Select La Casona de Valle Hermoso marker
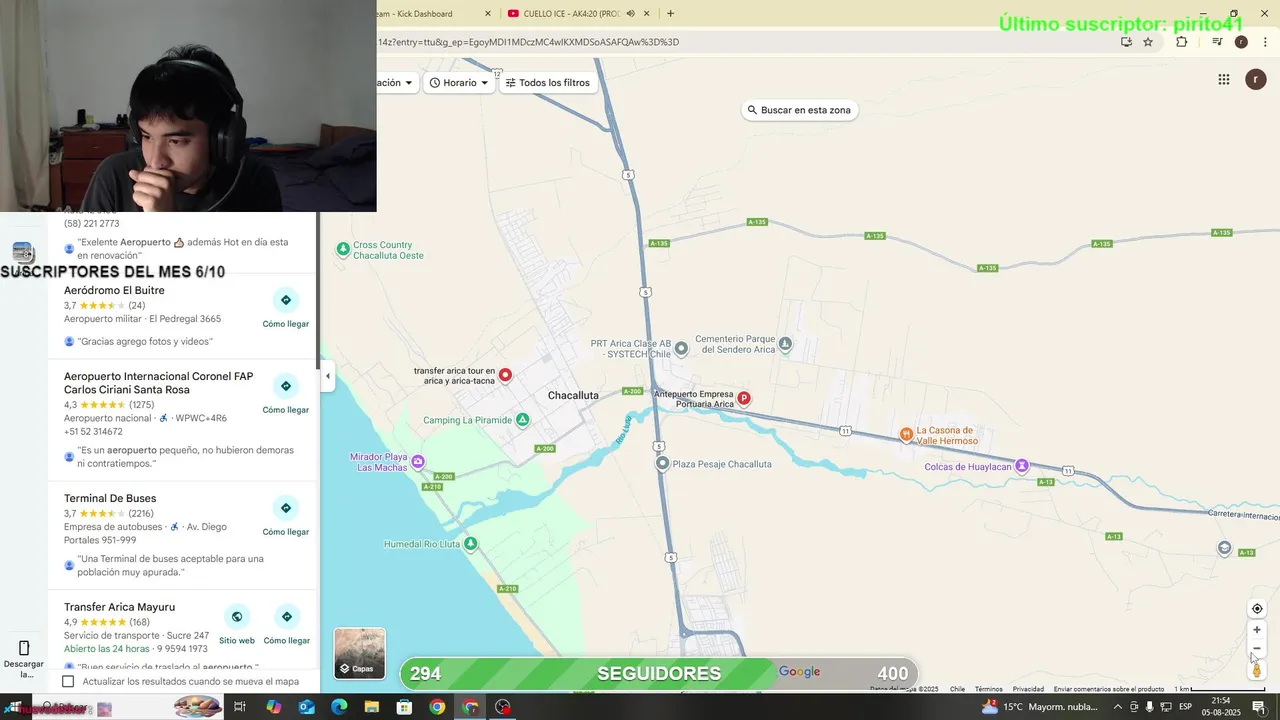This screenshot has height=720, width=1280. point(906,434)
